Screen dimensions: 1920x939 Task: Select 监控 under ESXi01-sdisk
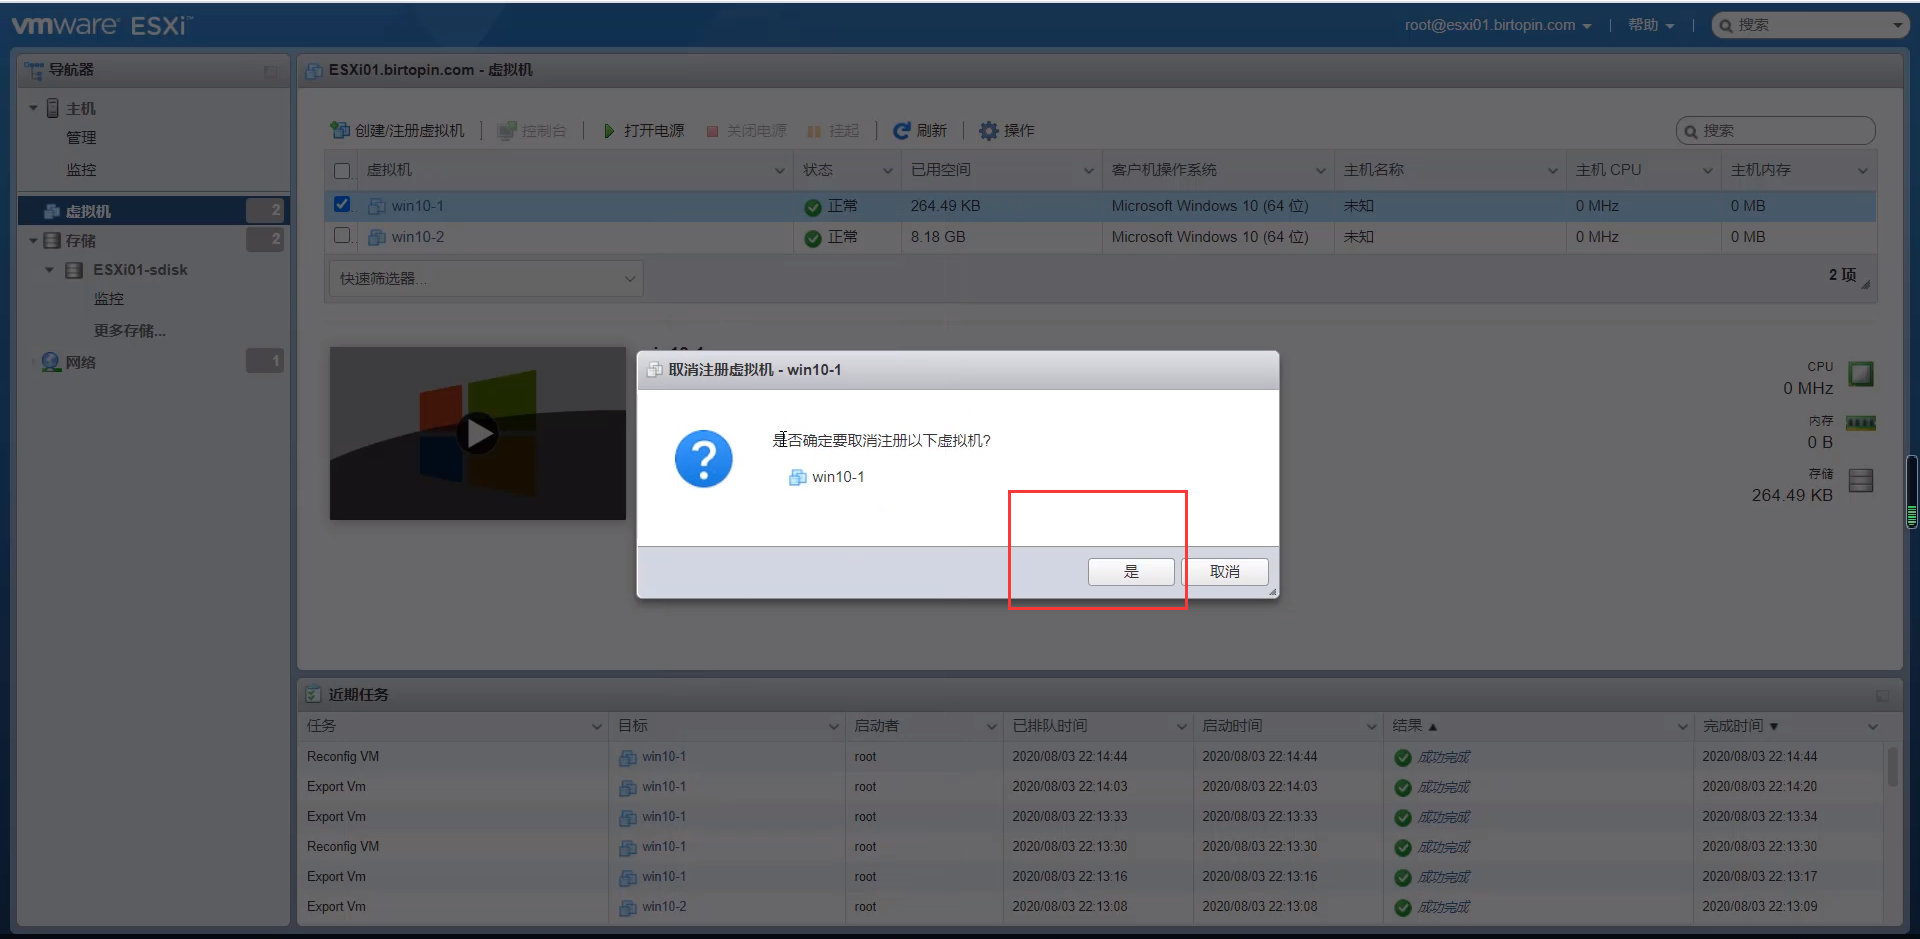coord(109,299)
